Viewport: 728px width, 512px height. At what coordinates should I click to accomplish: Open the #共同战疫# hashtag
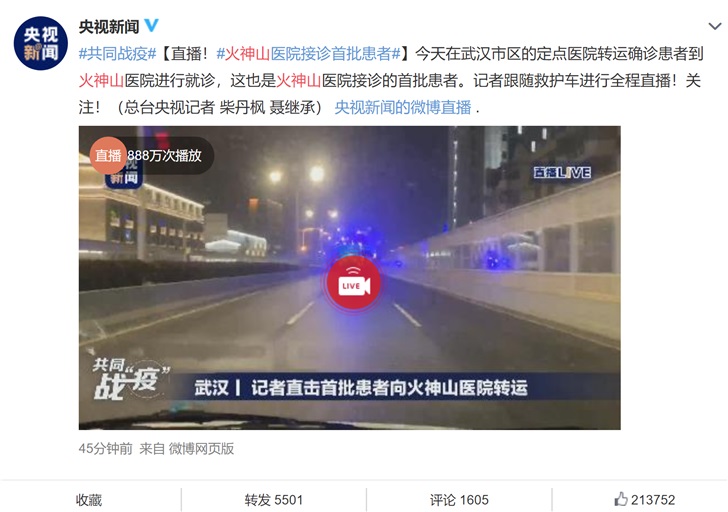coord(117,54)
